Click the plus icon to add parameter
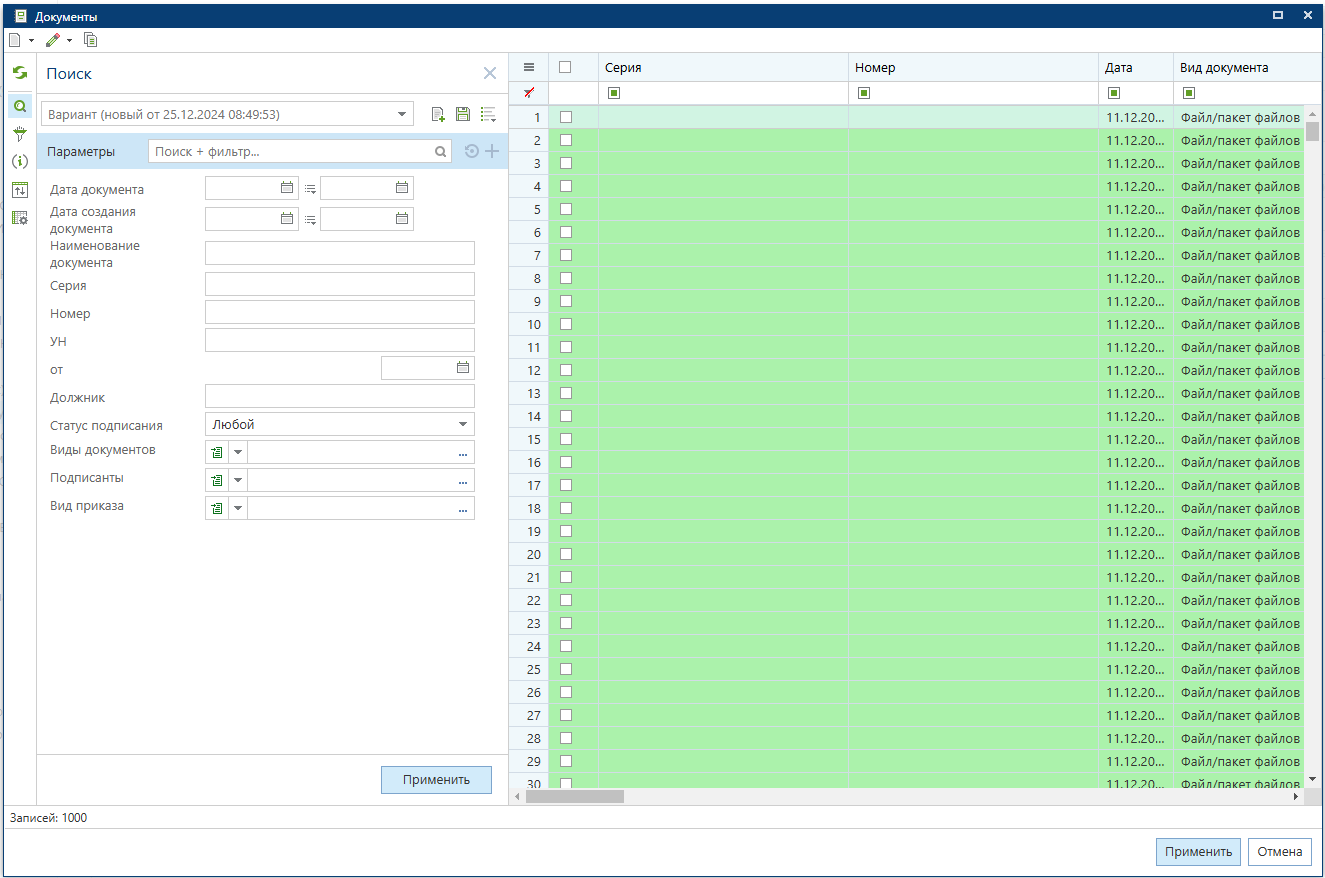 point(492,151)
